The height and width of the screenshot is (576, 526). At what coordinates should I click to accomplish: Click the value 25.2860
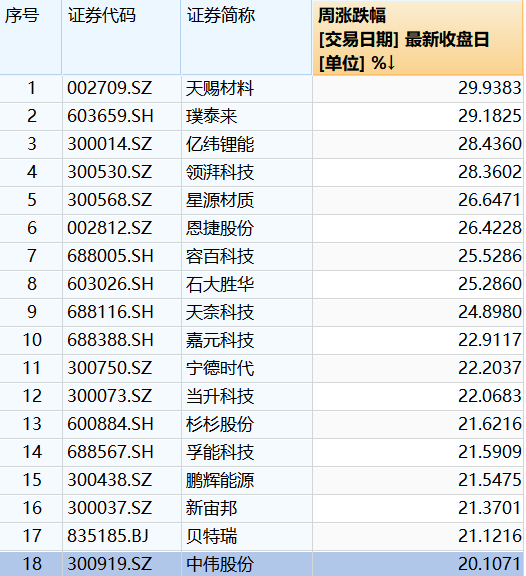[490, 284]
